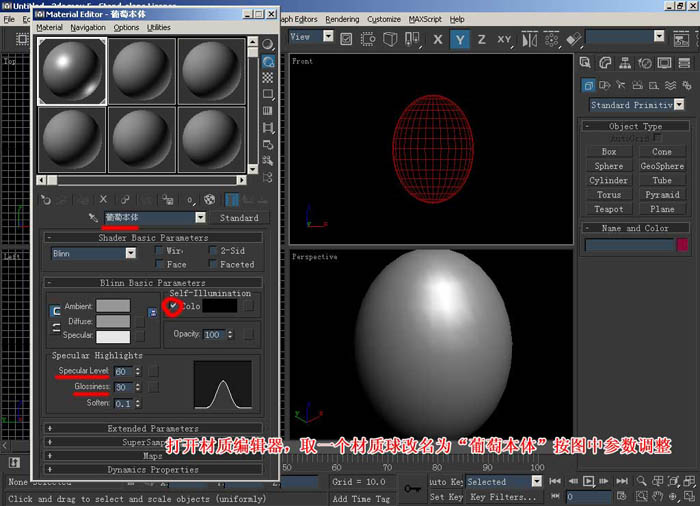Click the Pick Material from Object eyedropper
Screen dimensions: 700x506
(93, 217)
